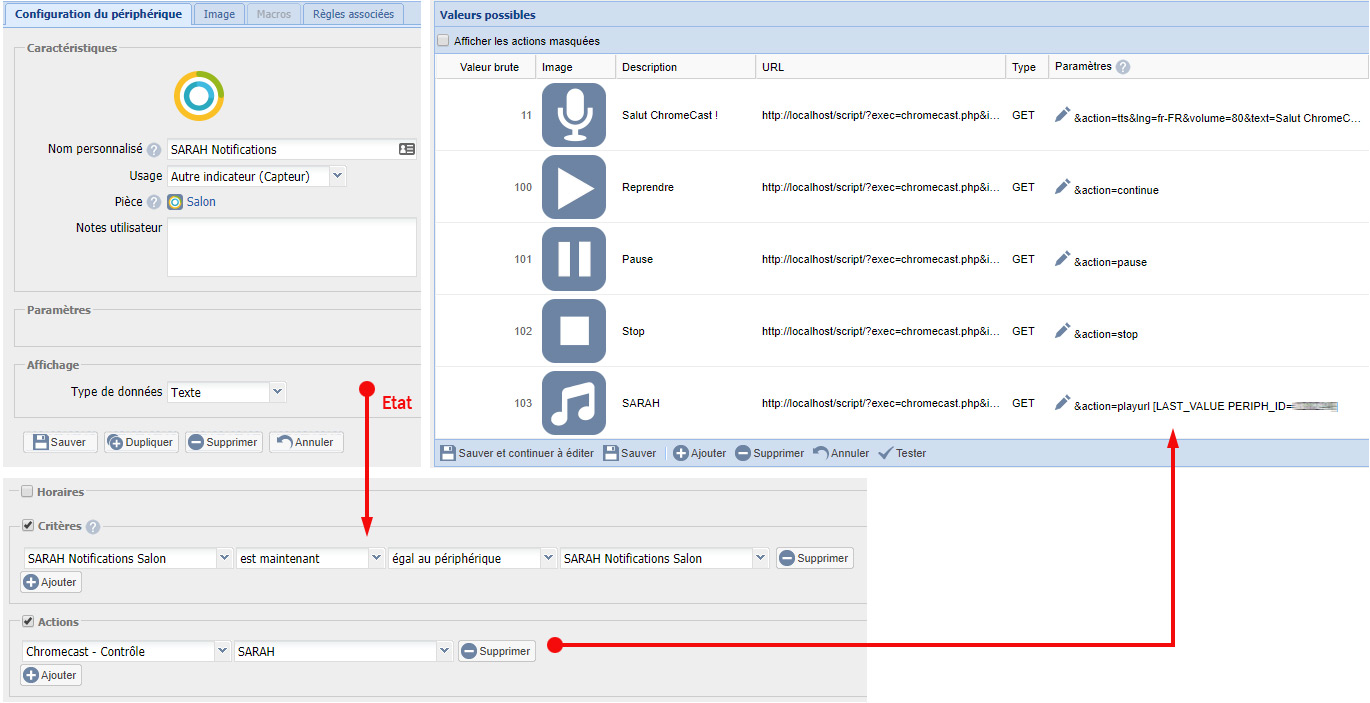Uncheck the Critères checkbox
Screen dimensions: 1370x703
(27, 526)
